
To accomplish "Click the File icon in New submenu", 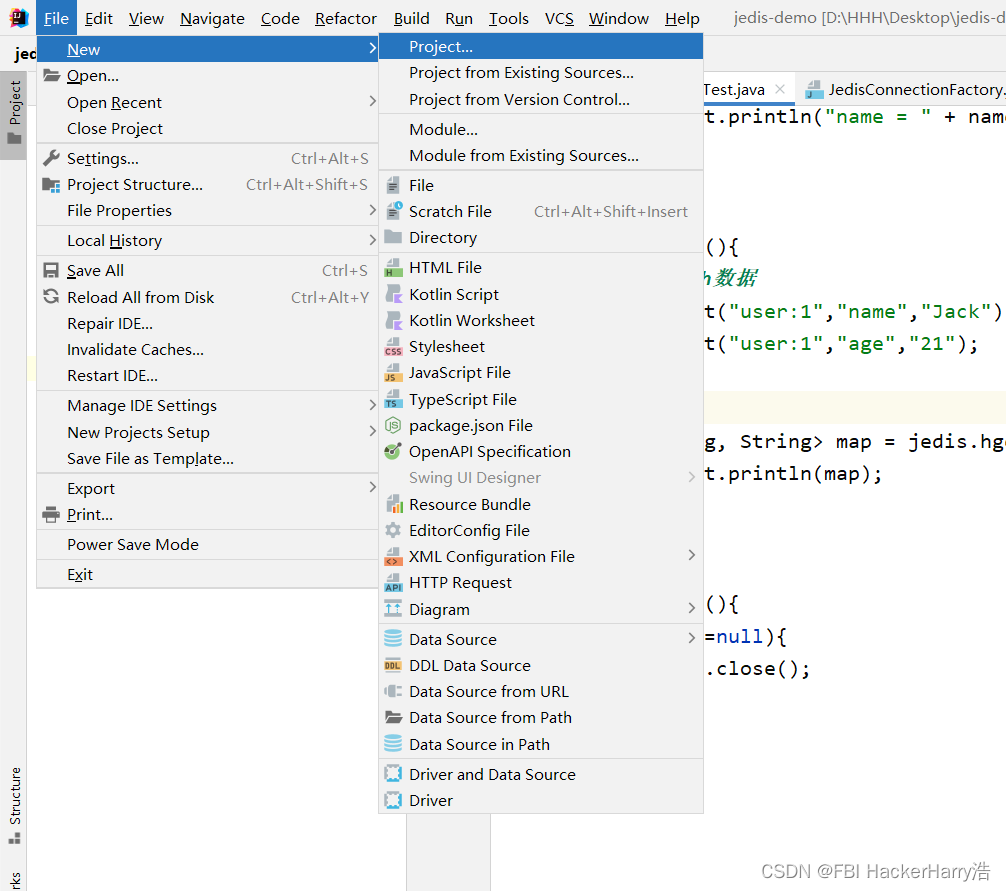I will (393, 185).
